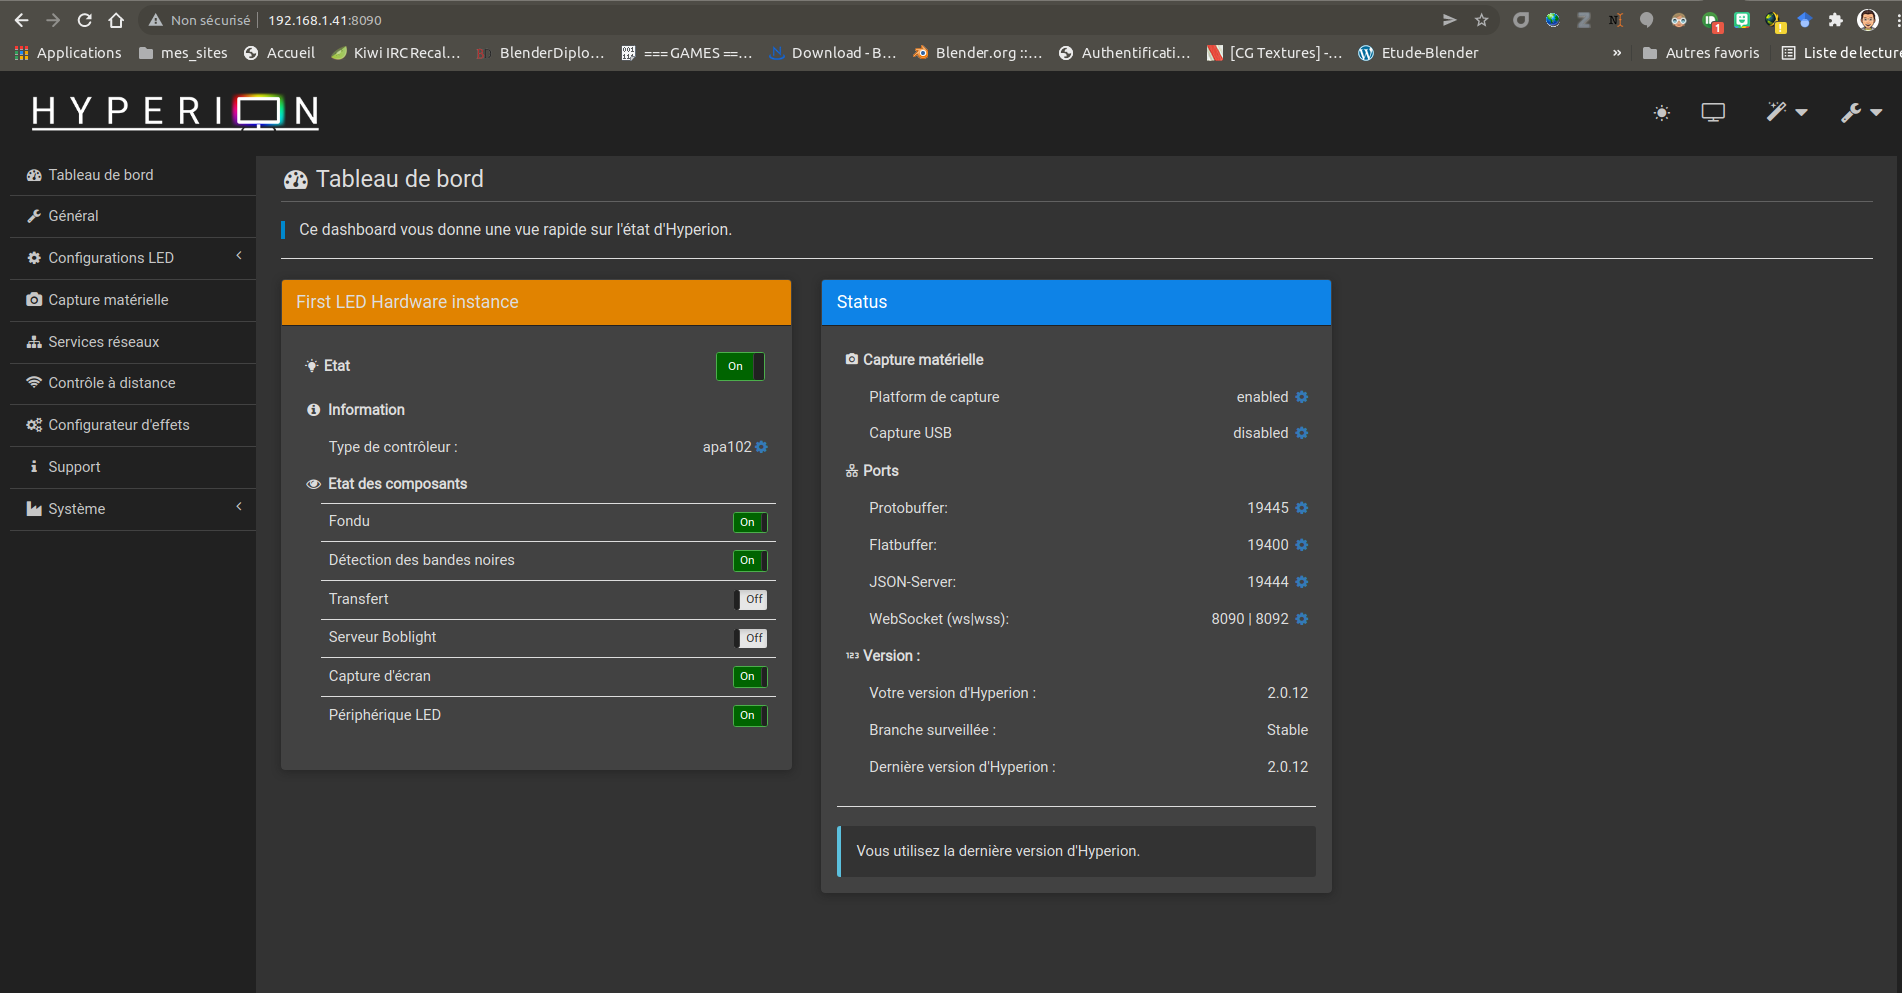The image size is (1902, 993).
Task: Open Liste de lecture
Action: coord(1841,53)
